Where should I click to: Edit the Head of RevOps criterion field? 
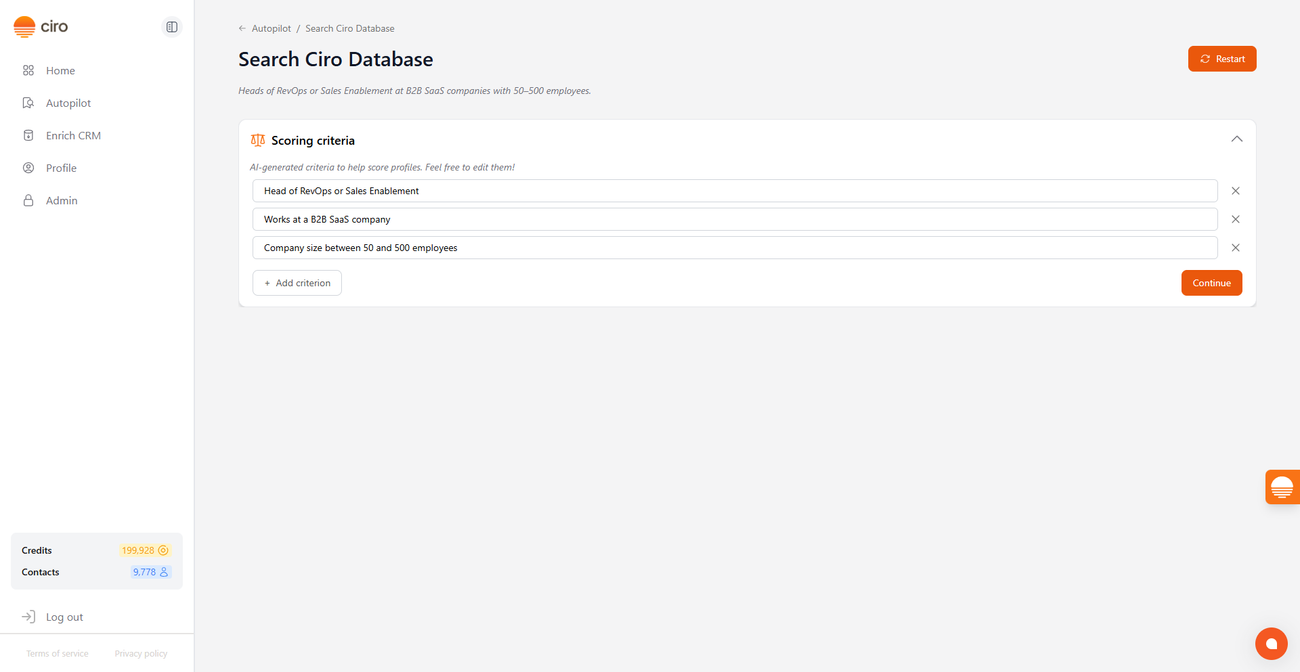pos(734,191)
